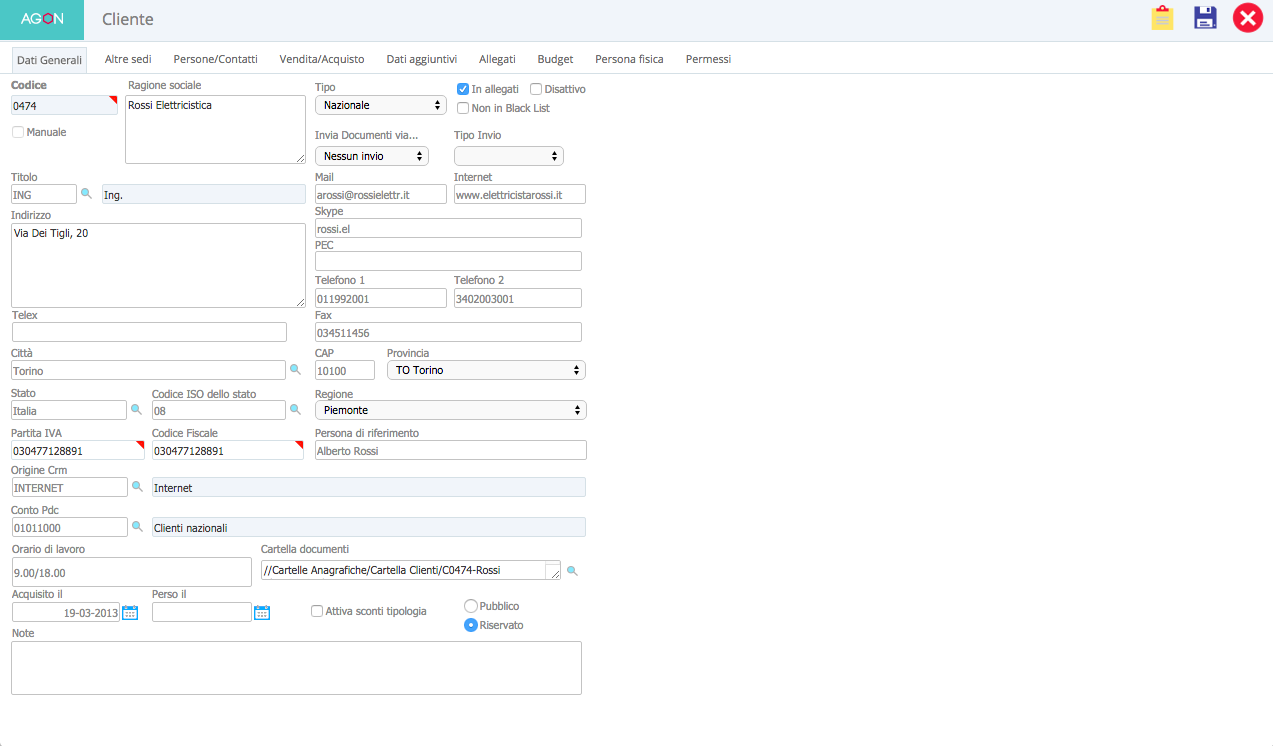This screenshot has height=747, width=1273.
Task: Open calendar picker for Perso il
Action: click(x=262, y=612)
